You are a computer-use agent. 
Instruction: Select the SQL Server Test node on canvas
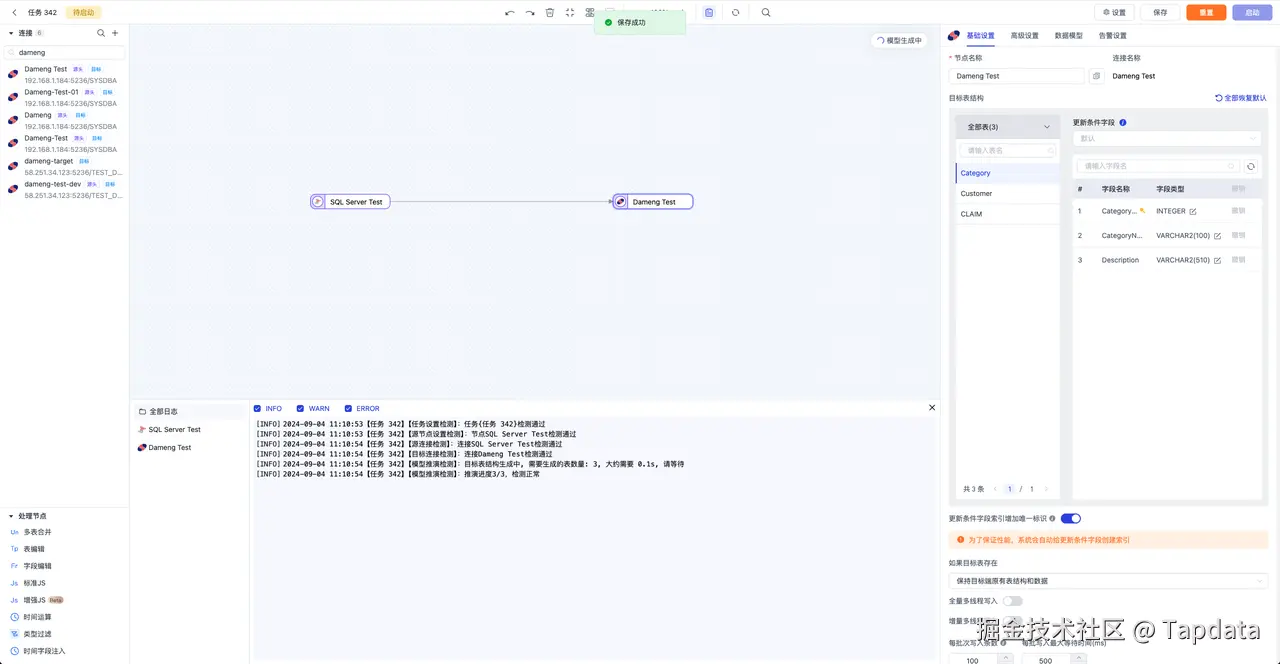[x=350, y=201]
